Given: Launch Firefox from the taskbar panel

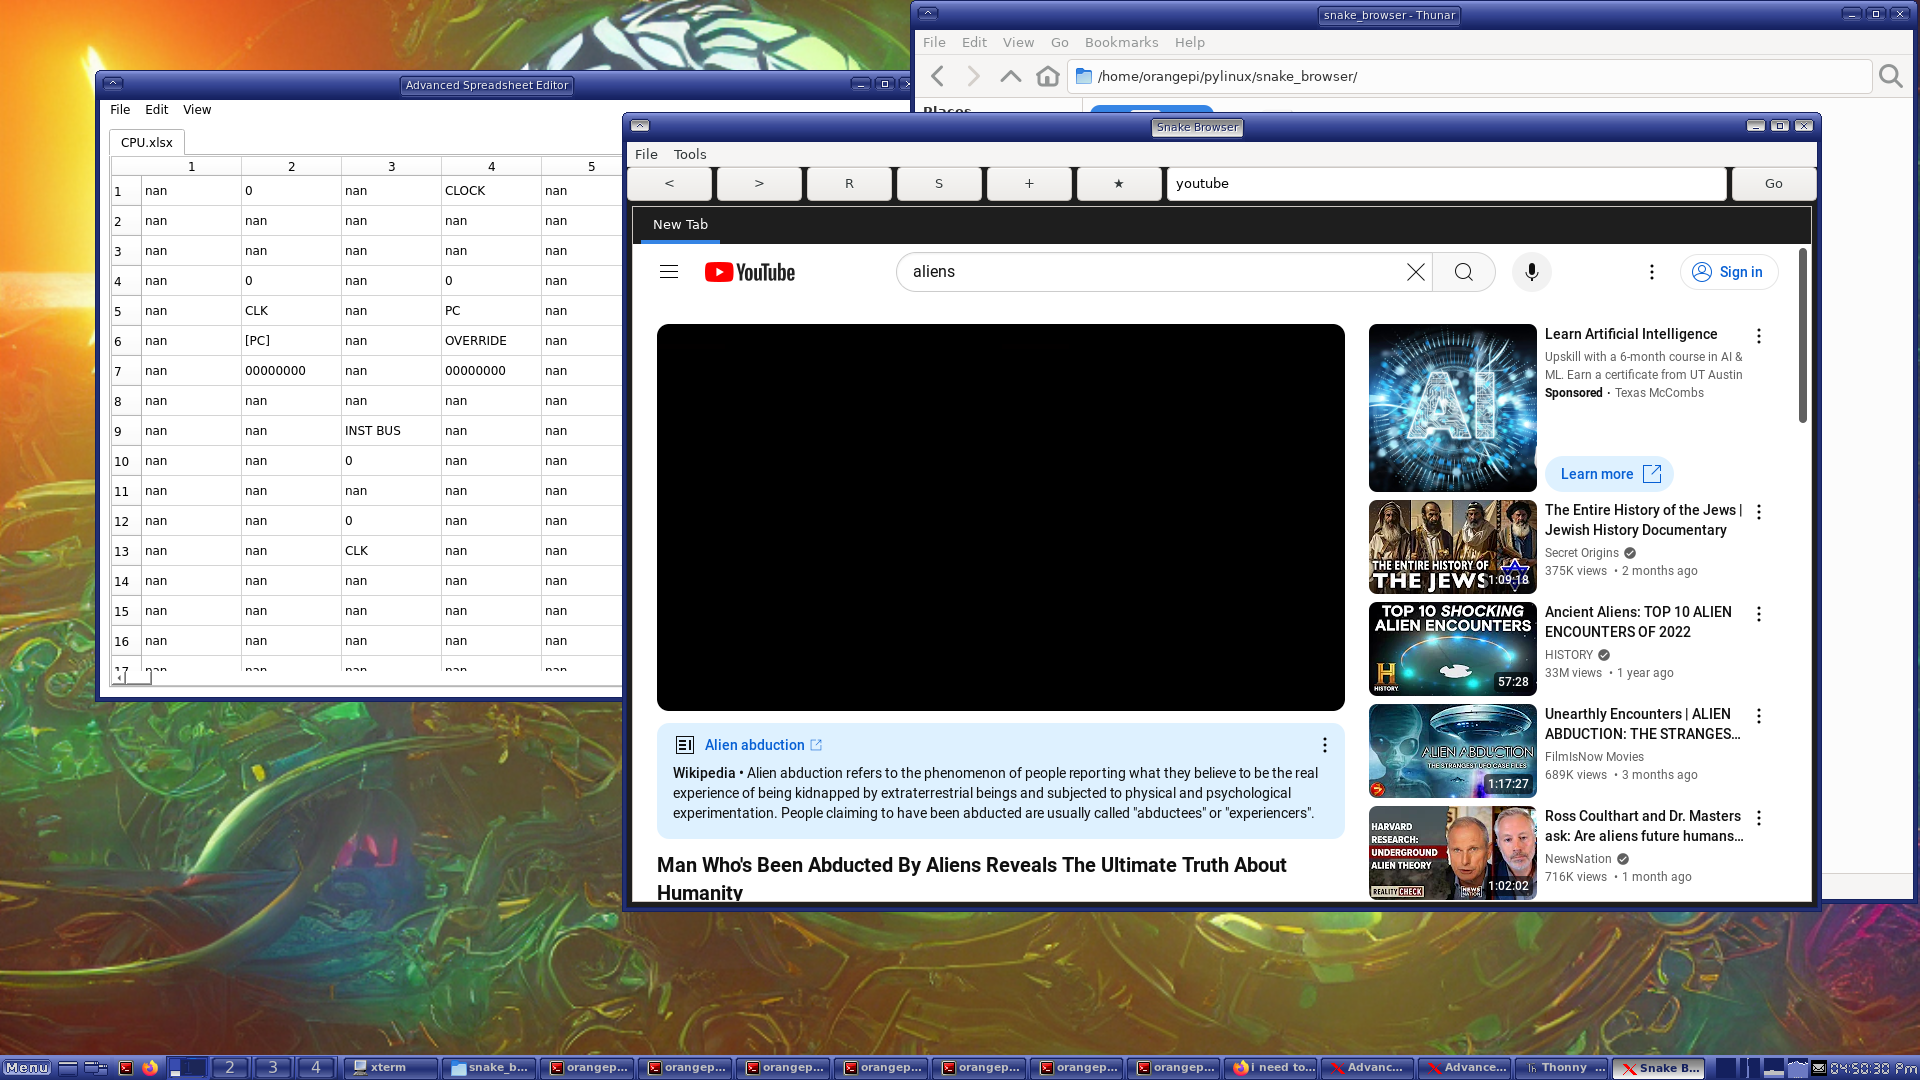Looking at the screenshot, I should coord(150,1068).
